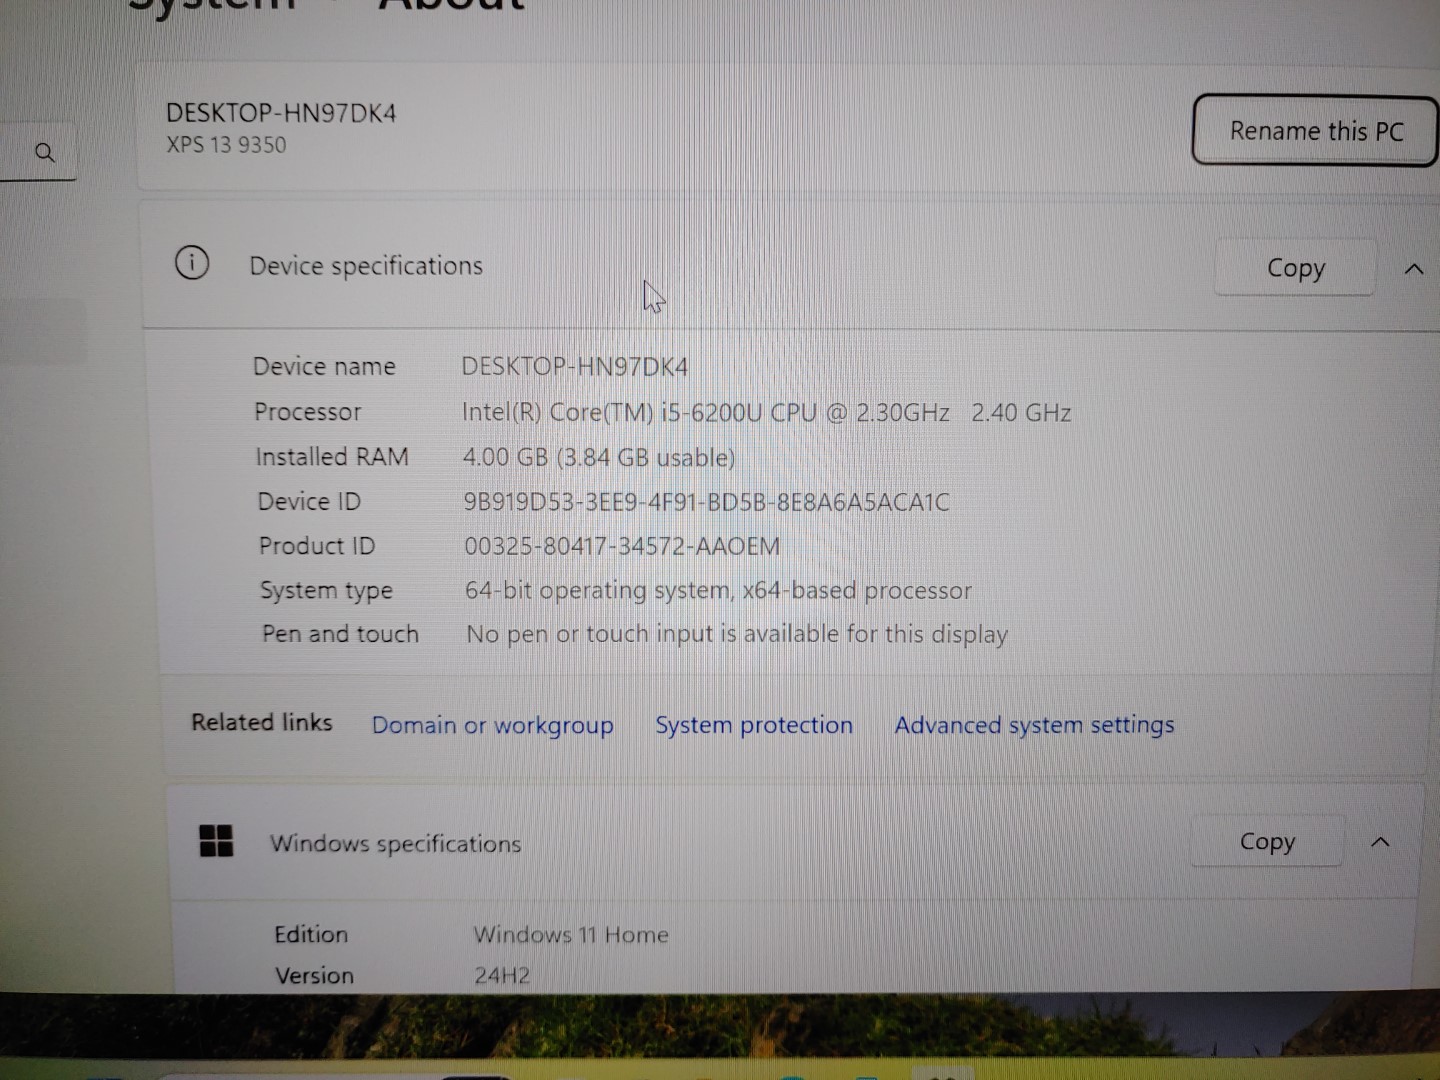This screenshot has height=1080, width=1440.
Task: Click the Windows logo beside Windows specifications
Action: (x=216, y=842)
